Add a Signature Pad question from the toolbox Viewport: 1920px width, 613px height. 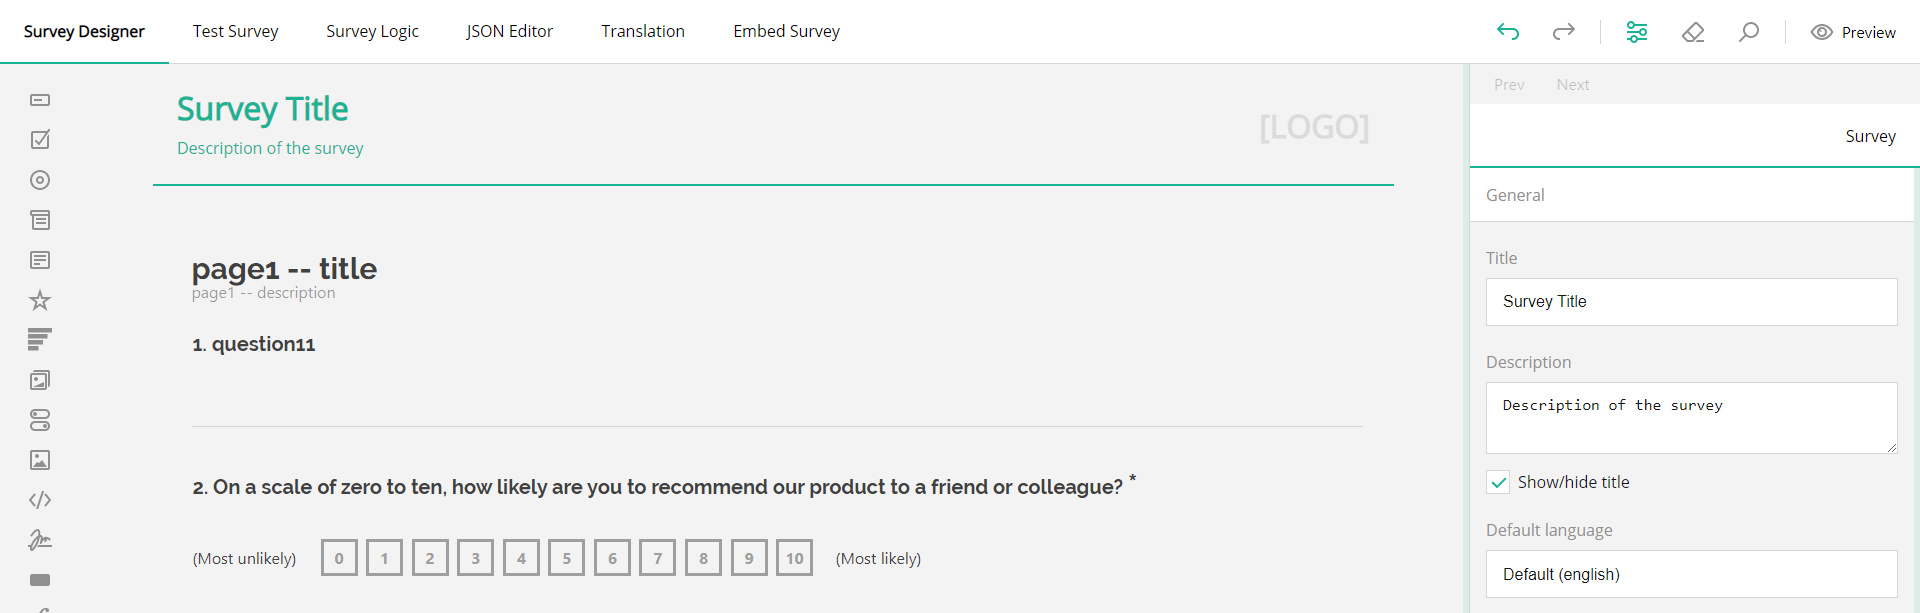pos(40,540)
